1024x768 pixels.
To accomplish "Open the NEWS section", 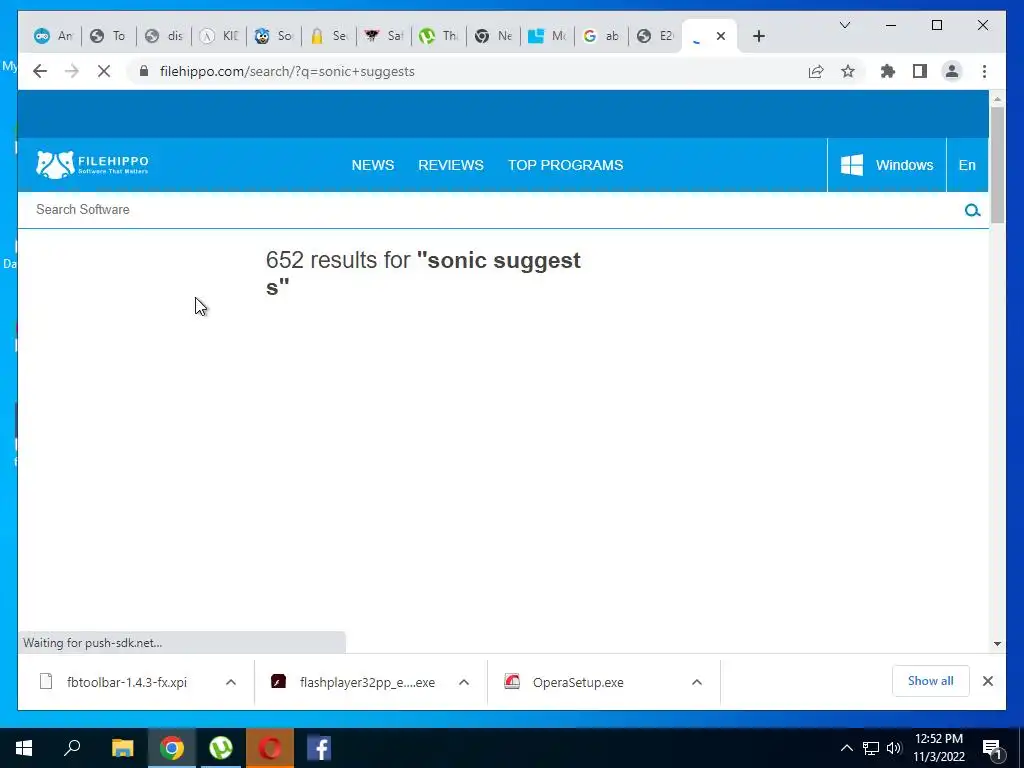I will (373, 165).
